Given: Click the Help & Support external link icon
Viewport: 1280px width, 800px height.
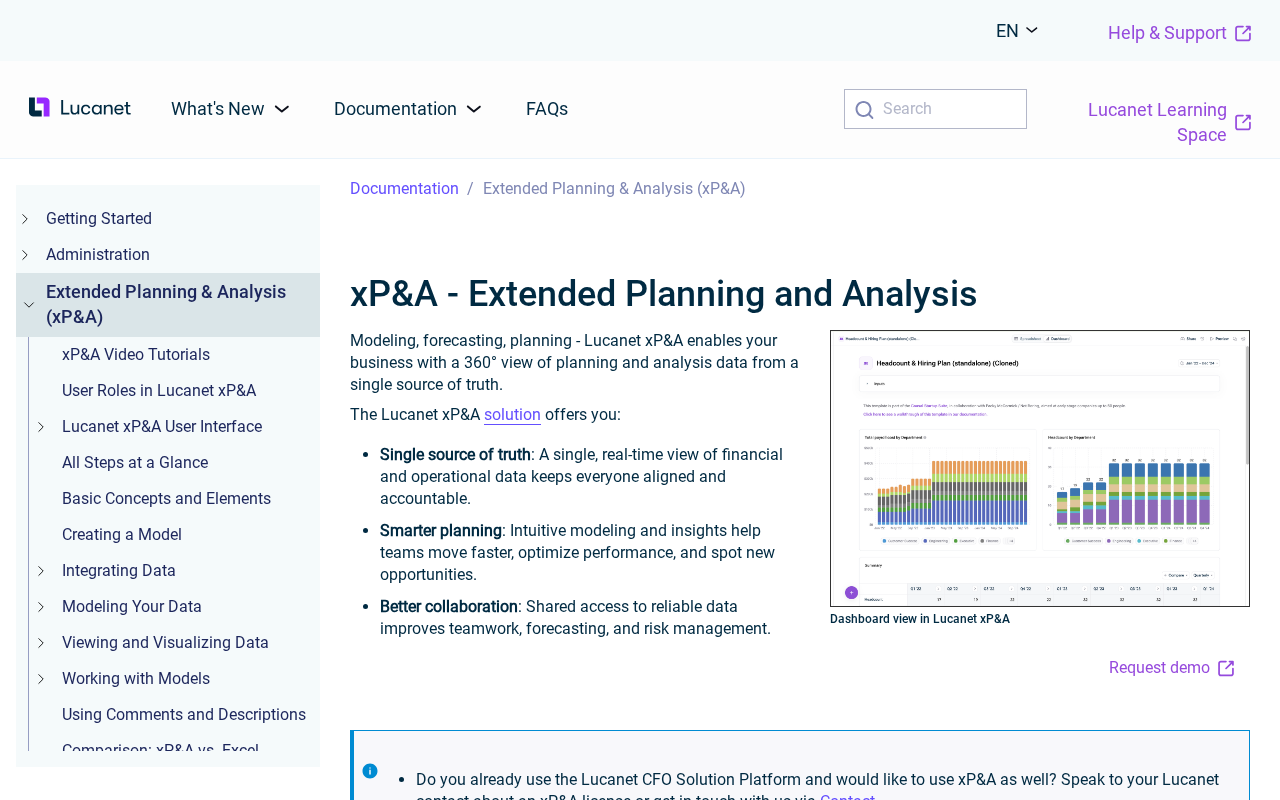Looking at the screenshot, I should [1243, 33].
